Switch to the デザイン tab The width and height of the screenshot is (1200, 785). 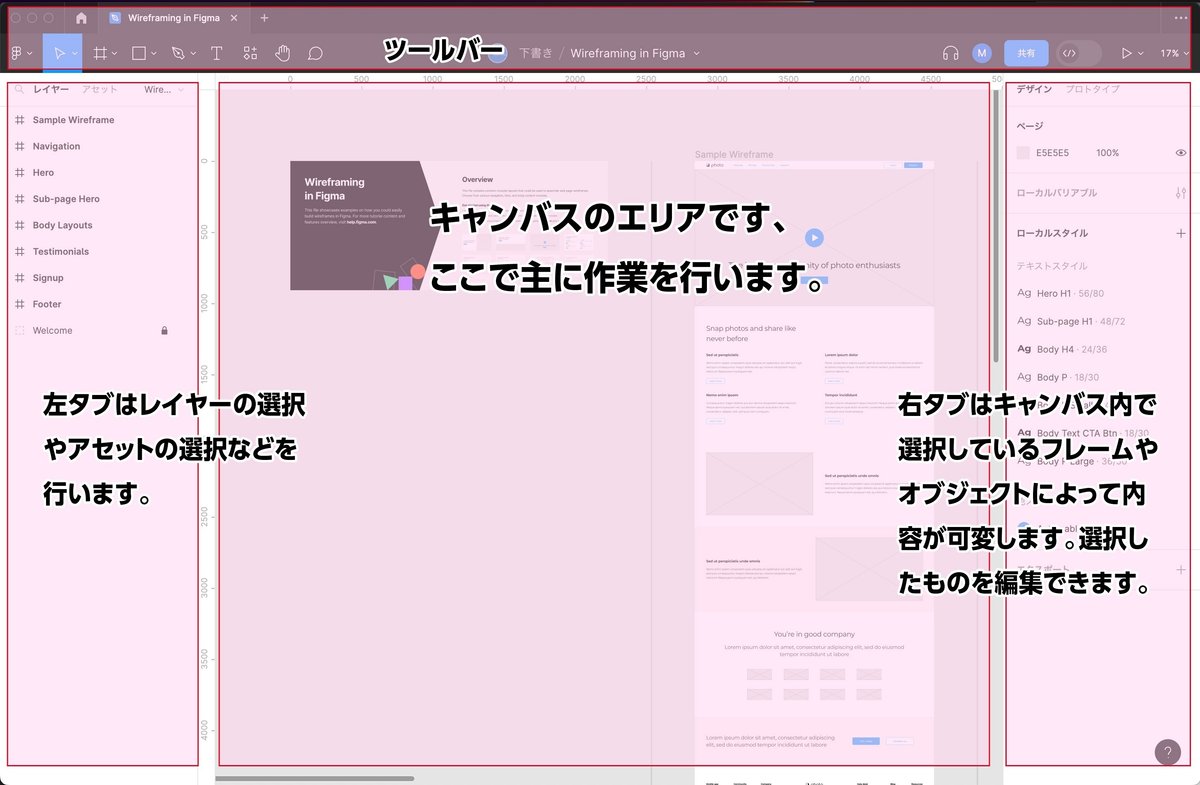tap(1034, 89)
